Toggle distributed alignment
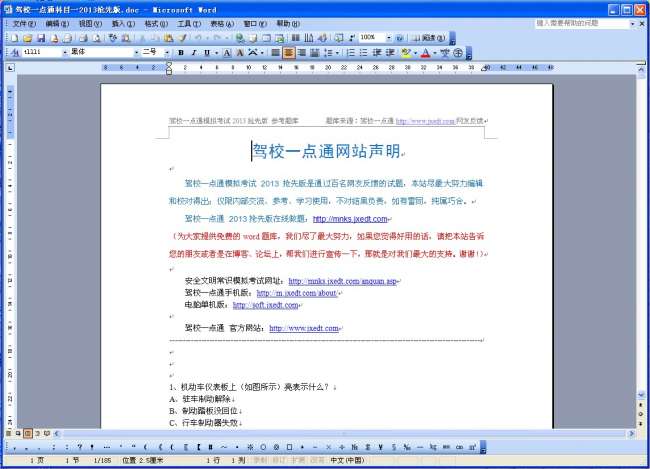This screenshot has height=469, width=650. 315,53
